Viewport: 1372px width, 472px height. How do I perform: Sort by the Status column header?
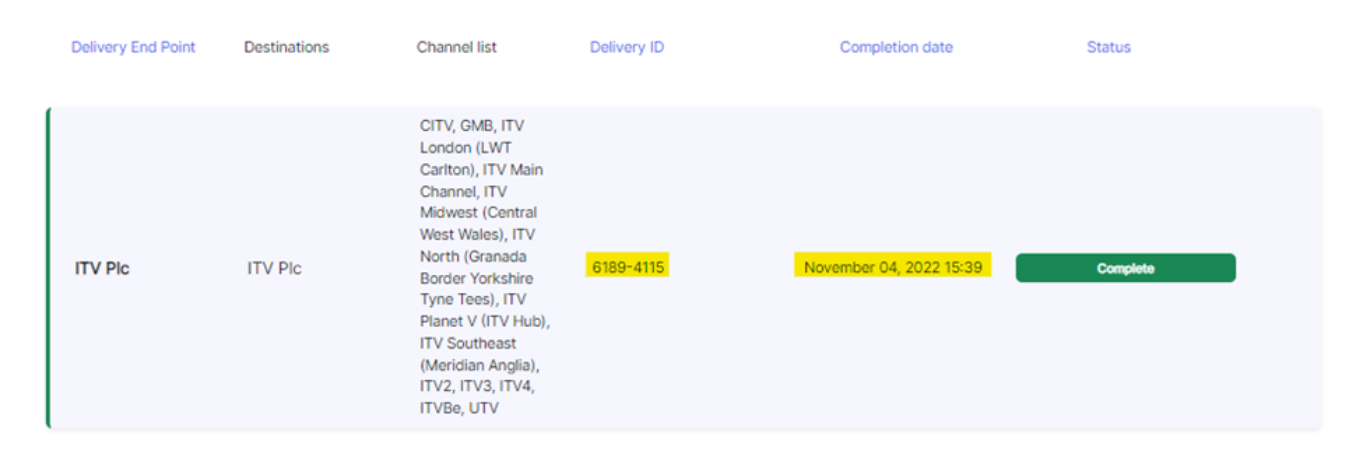[x=1109, y=47]
